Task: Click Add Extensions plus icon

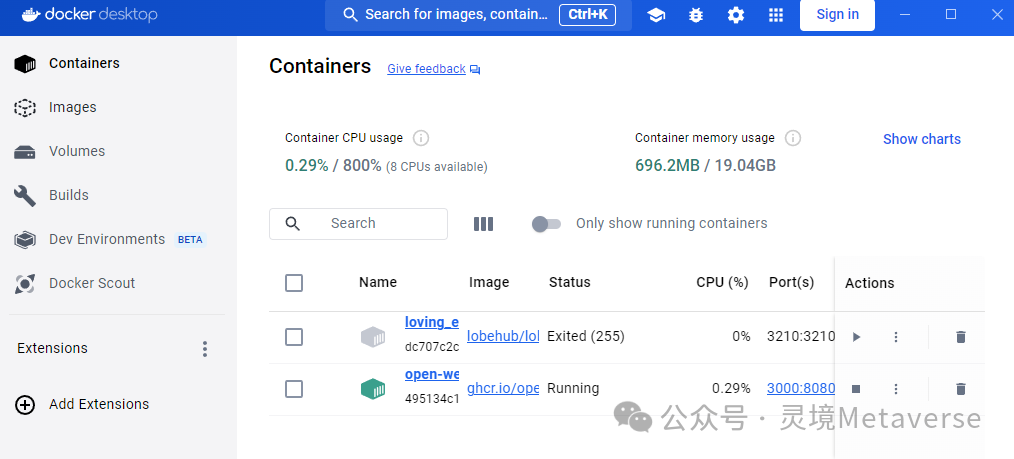Action: 25,405
